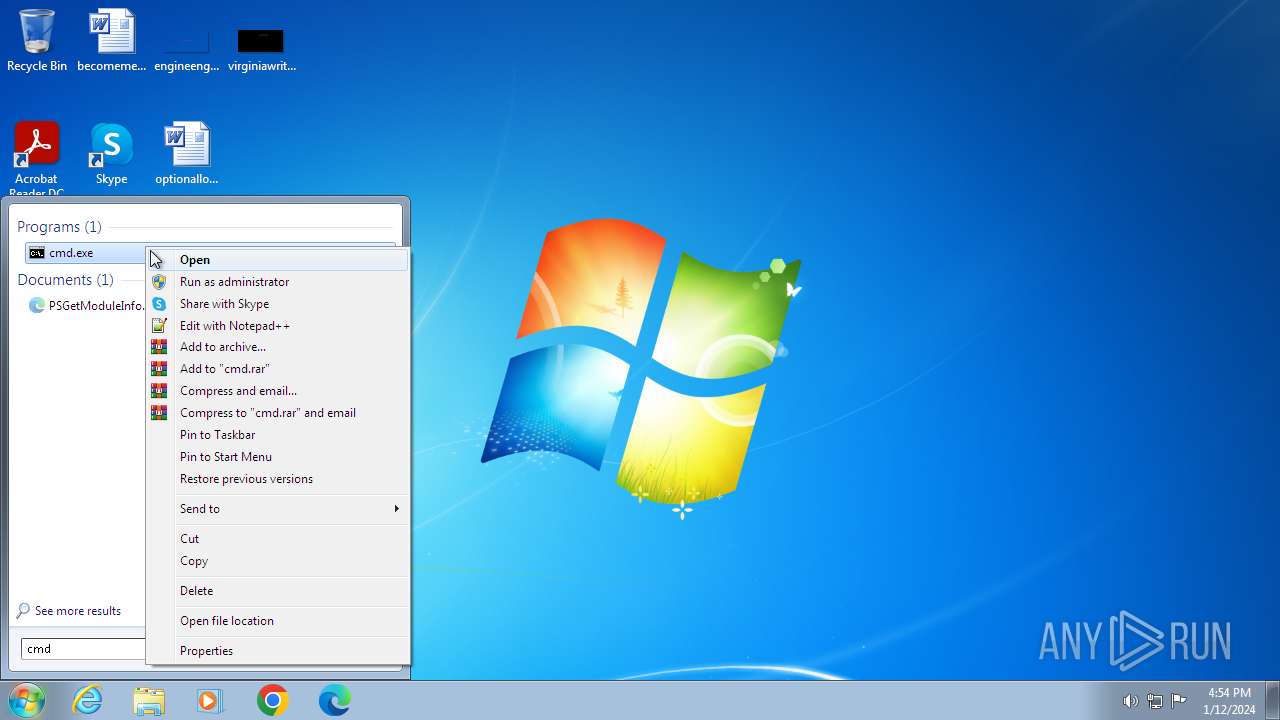Viewport: 1280px width, 720px height.
Task: Select Compress and email... entry
Action: tap(278, 391)
